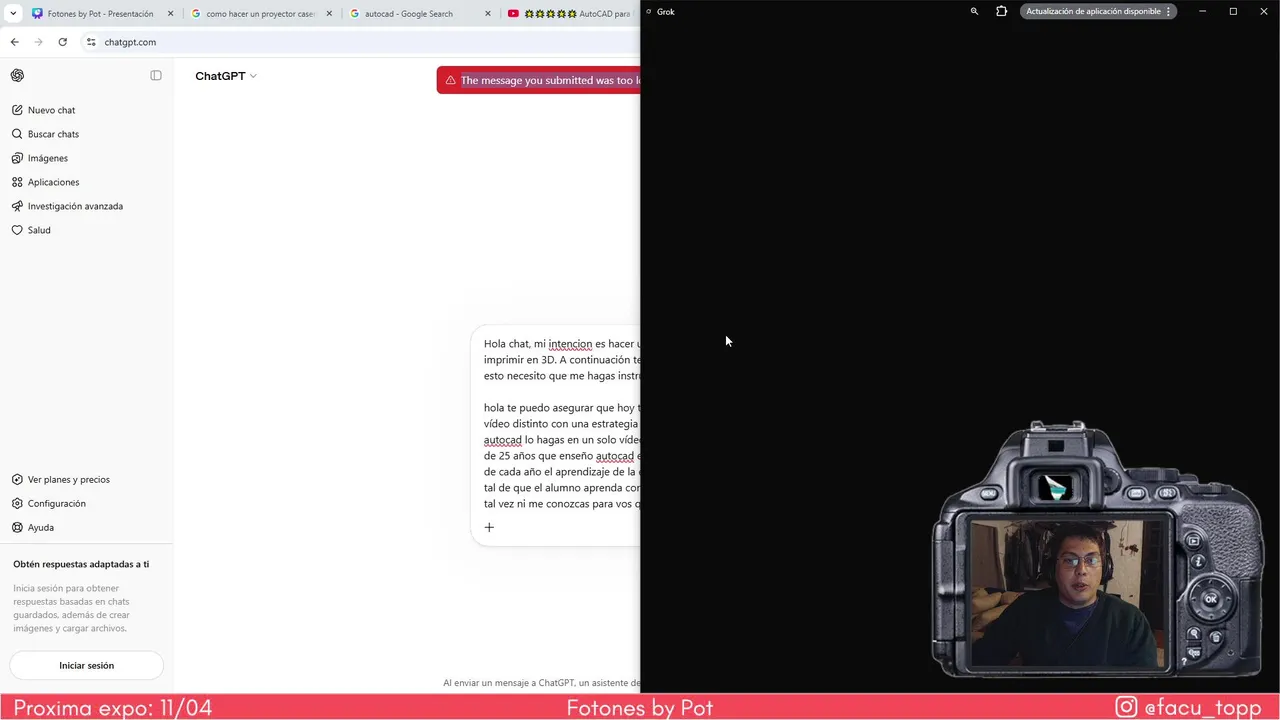Minimize the Grok window
The height and width of the screenshot is (720, 1280).
point(1203,11)
